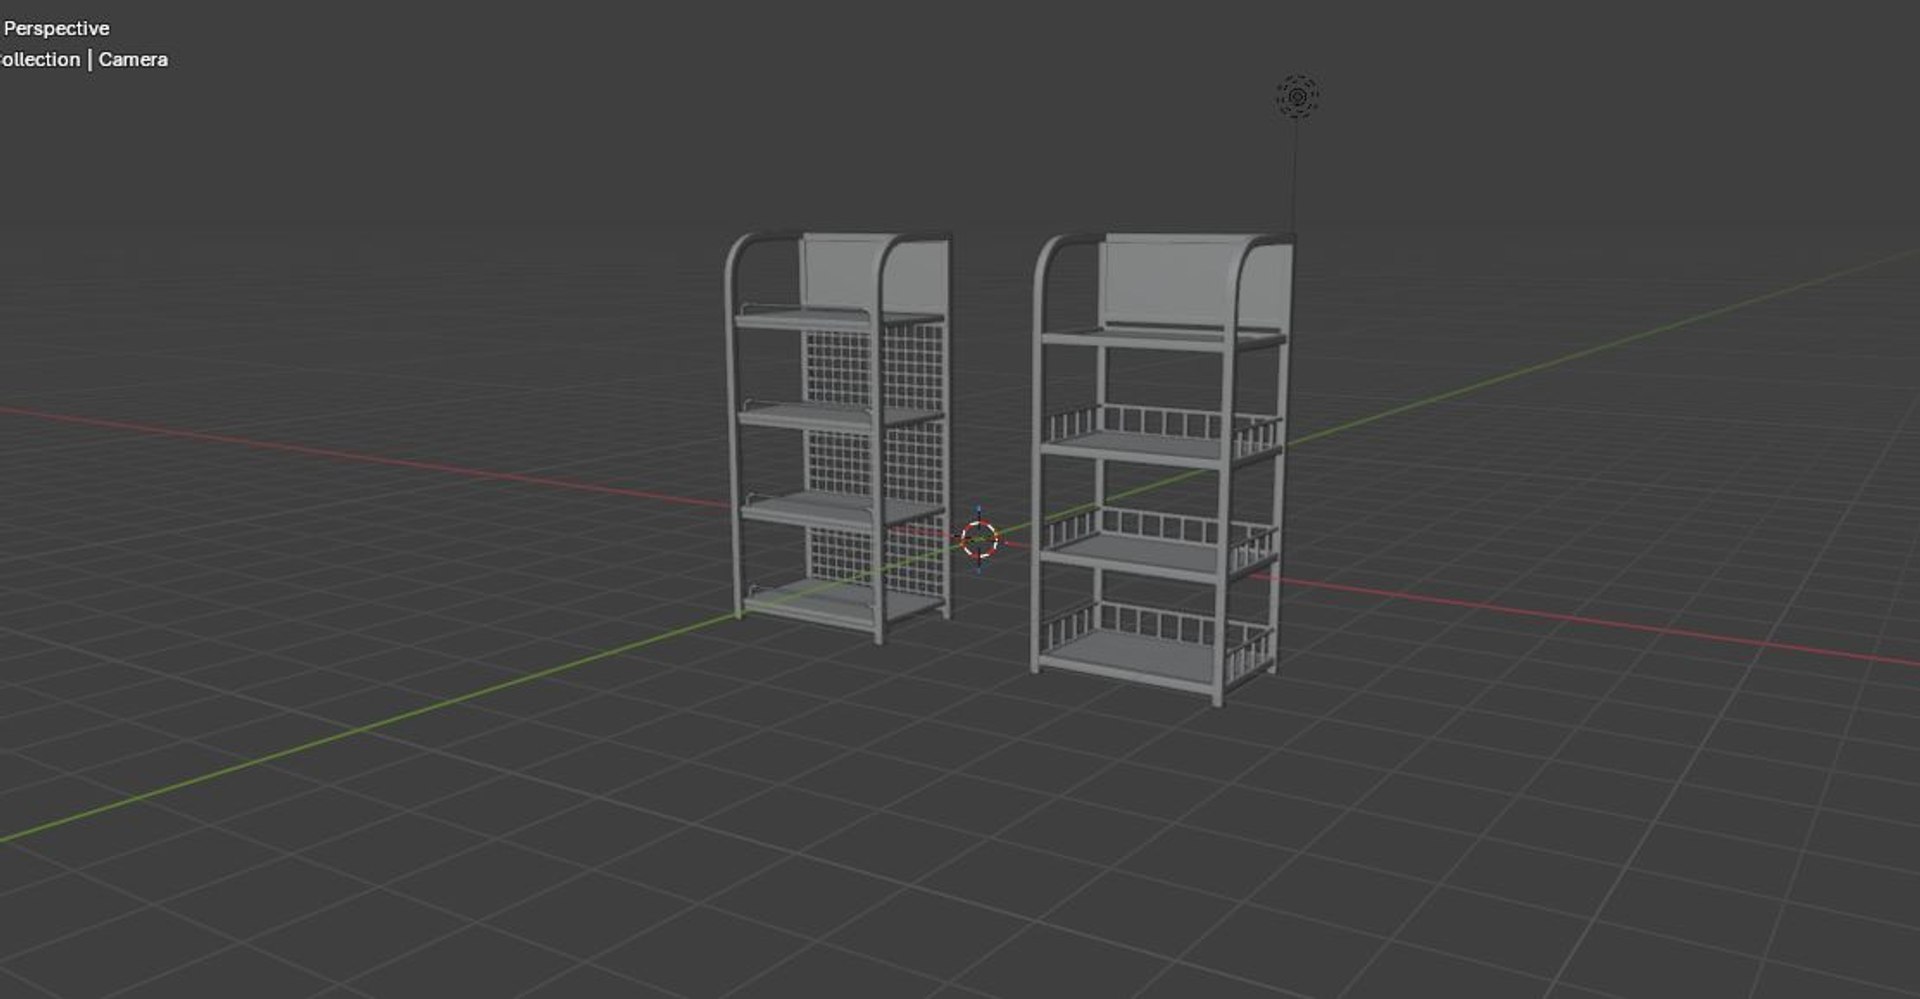1920x999 pixels.
Task: Select the left shelf rack with wire mesh
Action: click(x=838, y=437)
